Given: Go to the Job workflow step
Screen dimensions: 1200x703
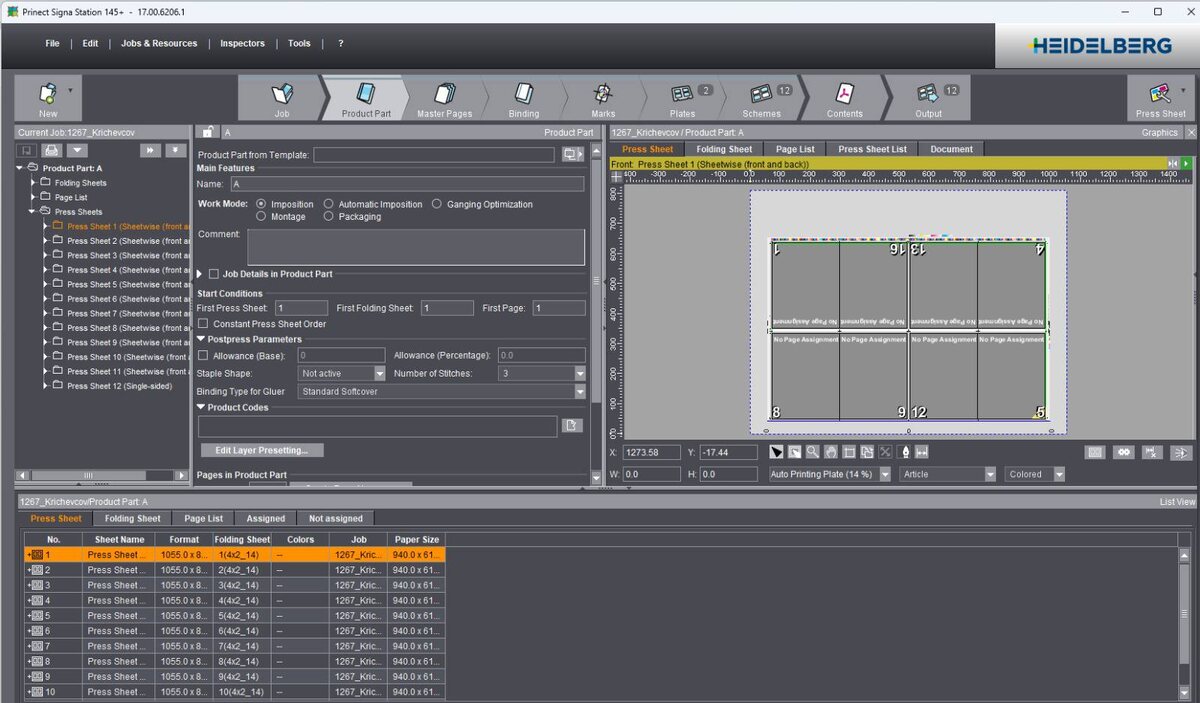Looking at the screenshot, I should click(282, 99).
